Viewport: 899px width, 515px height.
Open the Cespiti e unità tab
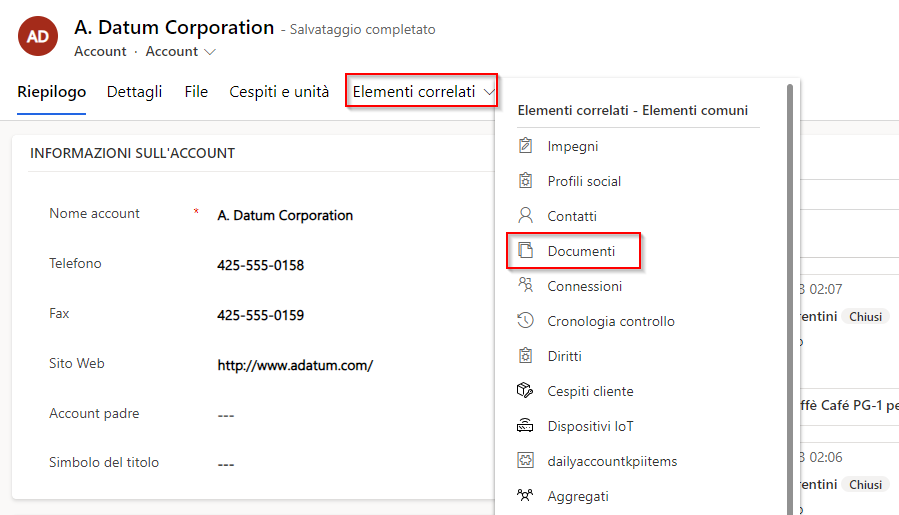coord(279,92)
